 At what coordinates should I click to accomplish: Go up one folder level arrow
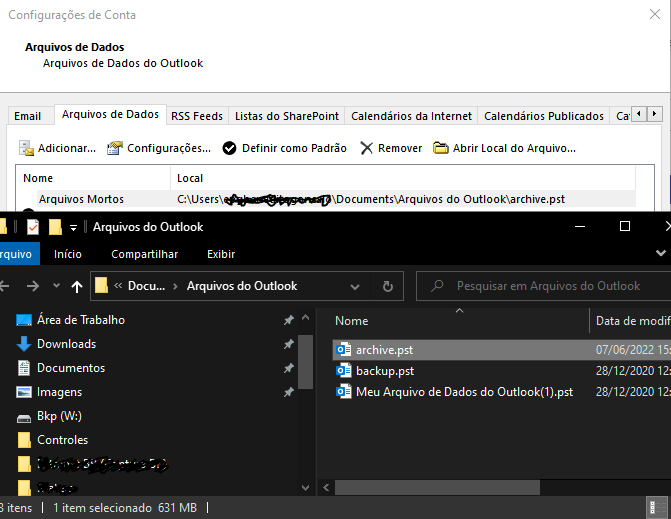coord(77,286)
